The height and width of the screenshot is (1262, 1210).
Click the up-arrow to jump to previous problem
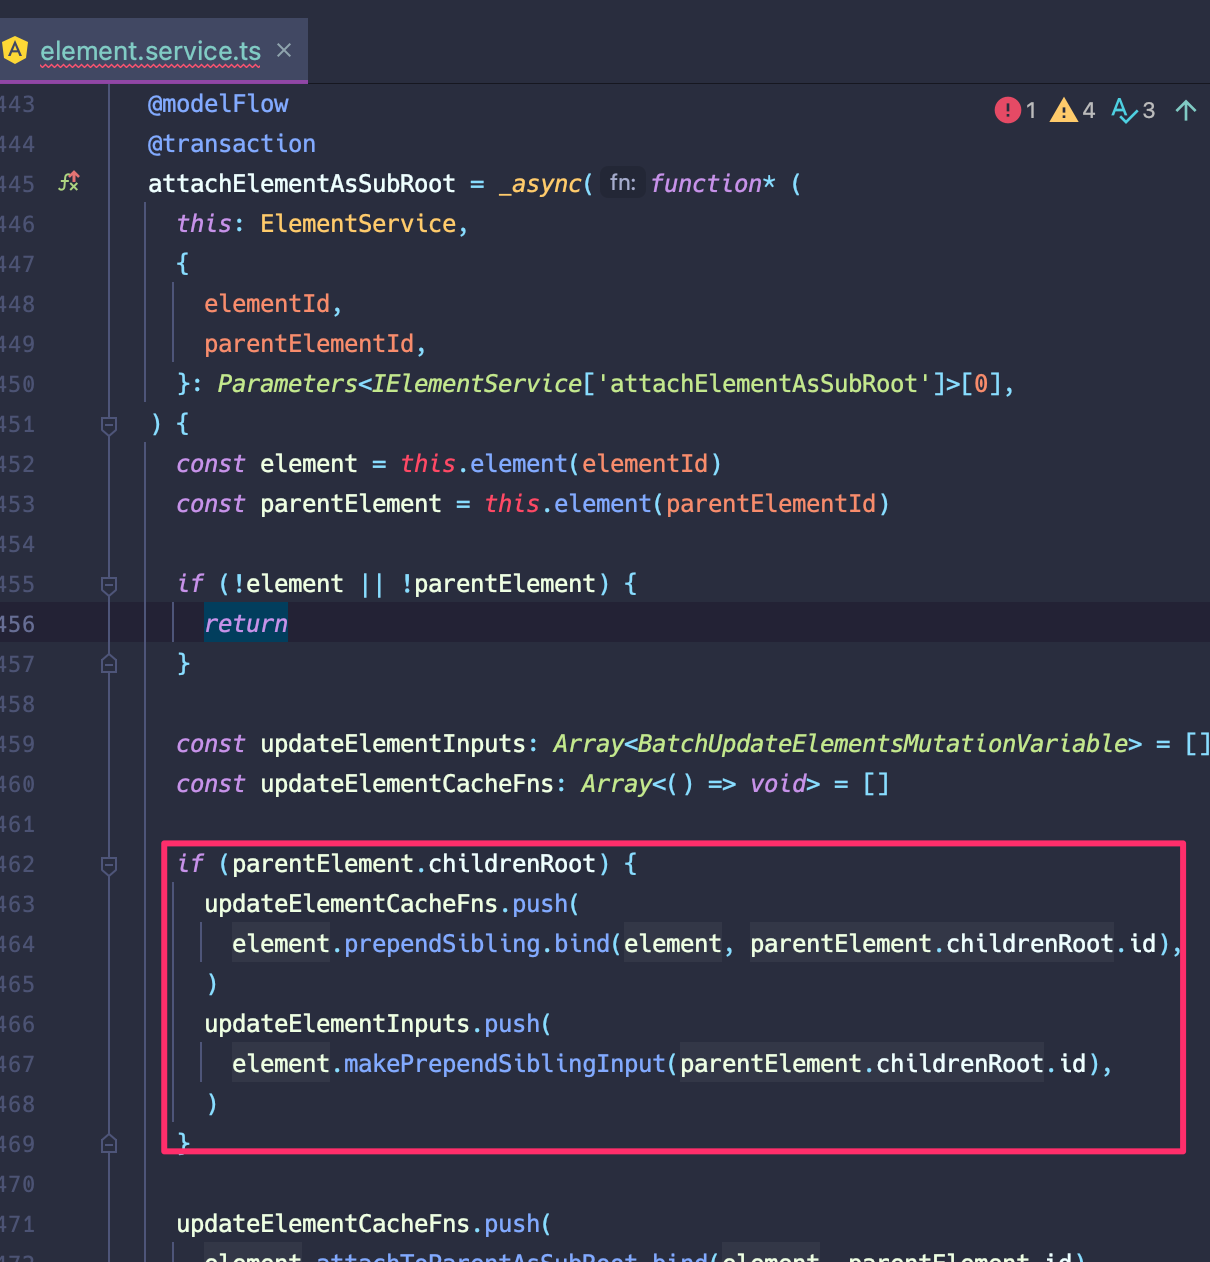(1185, 110)
